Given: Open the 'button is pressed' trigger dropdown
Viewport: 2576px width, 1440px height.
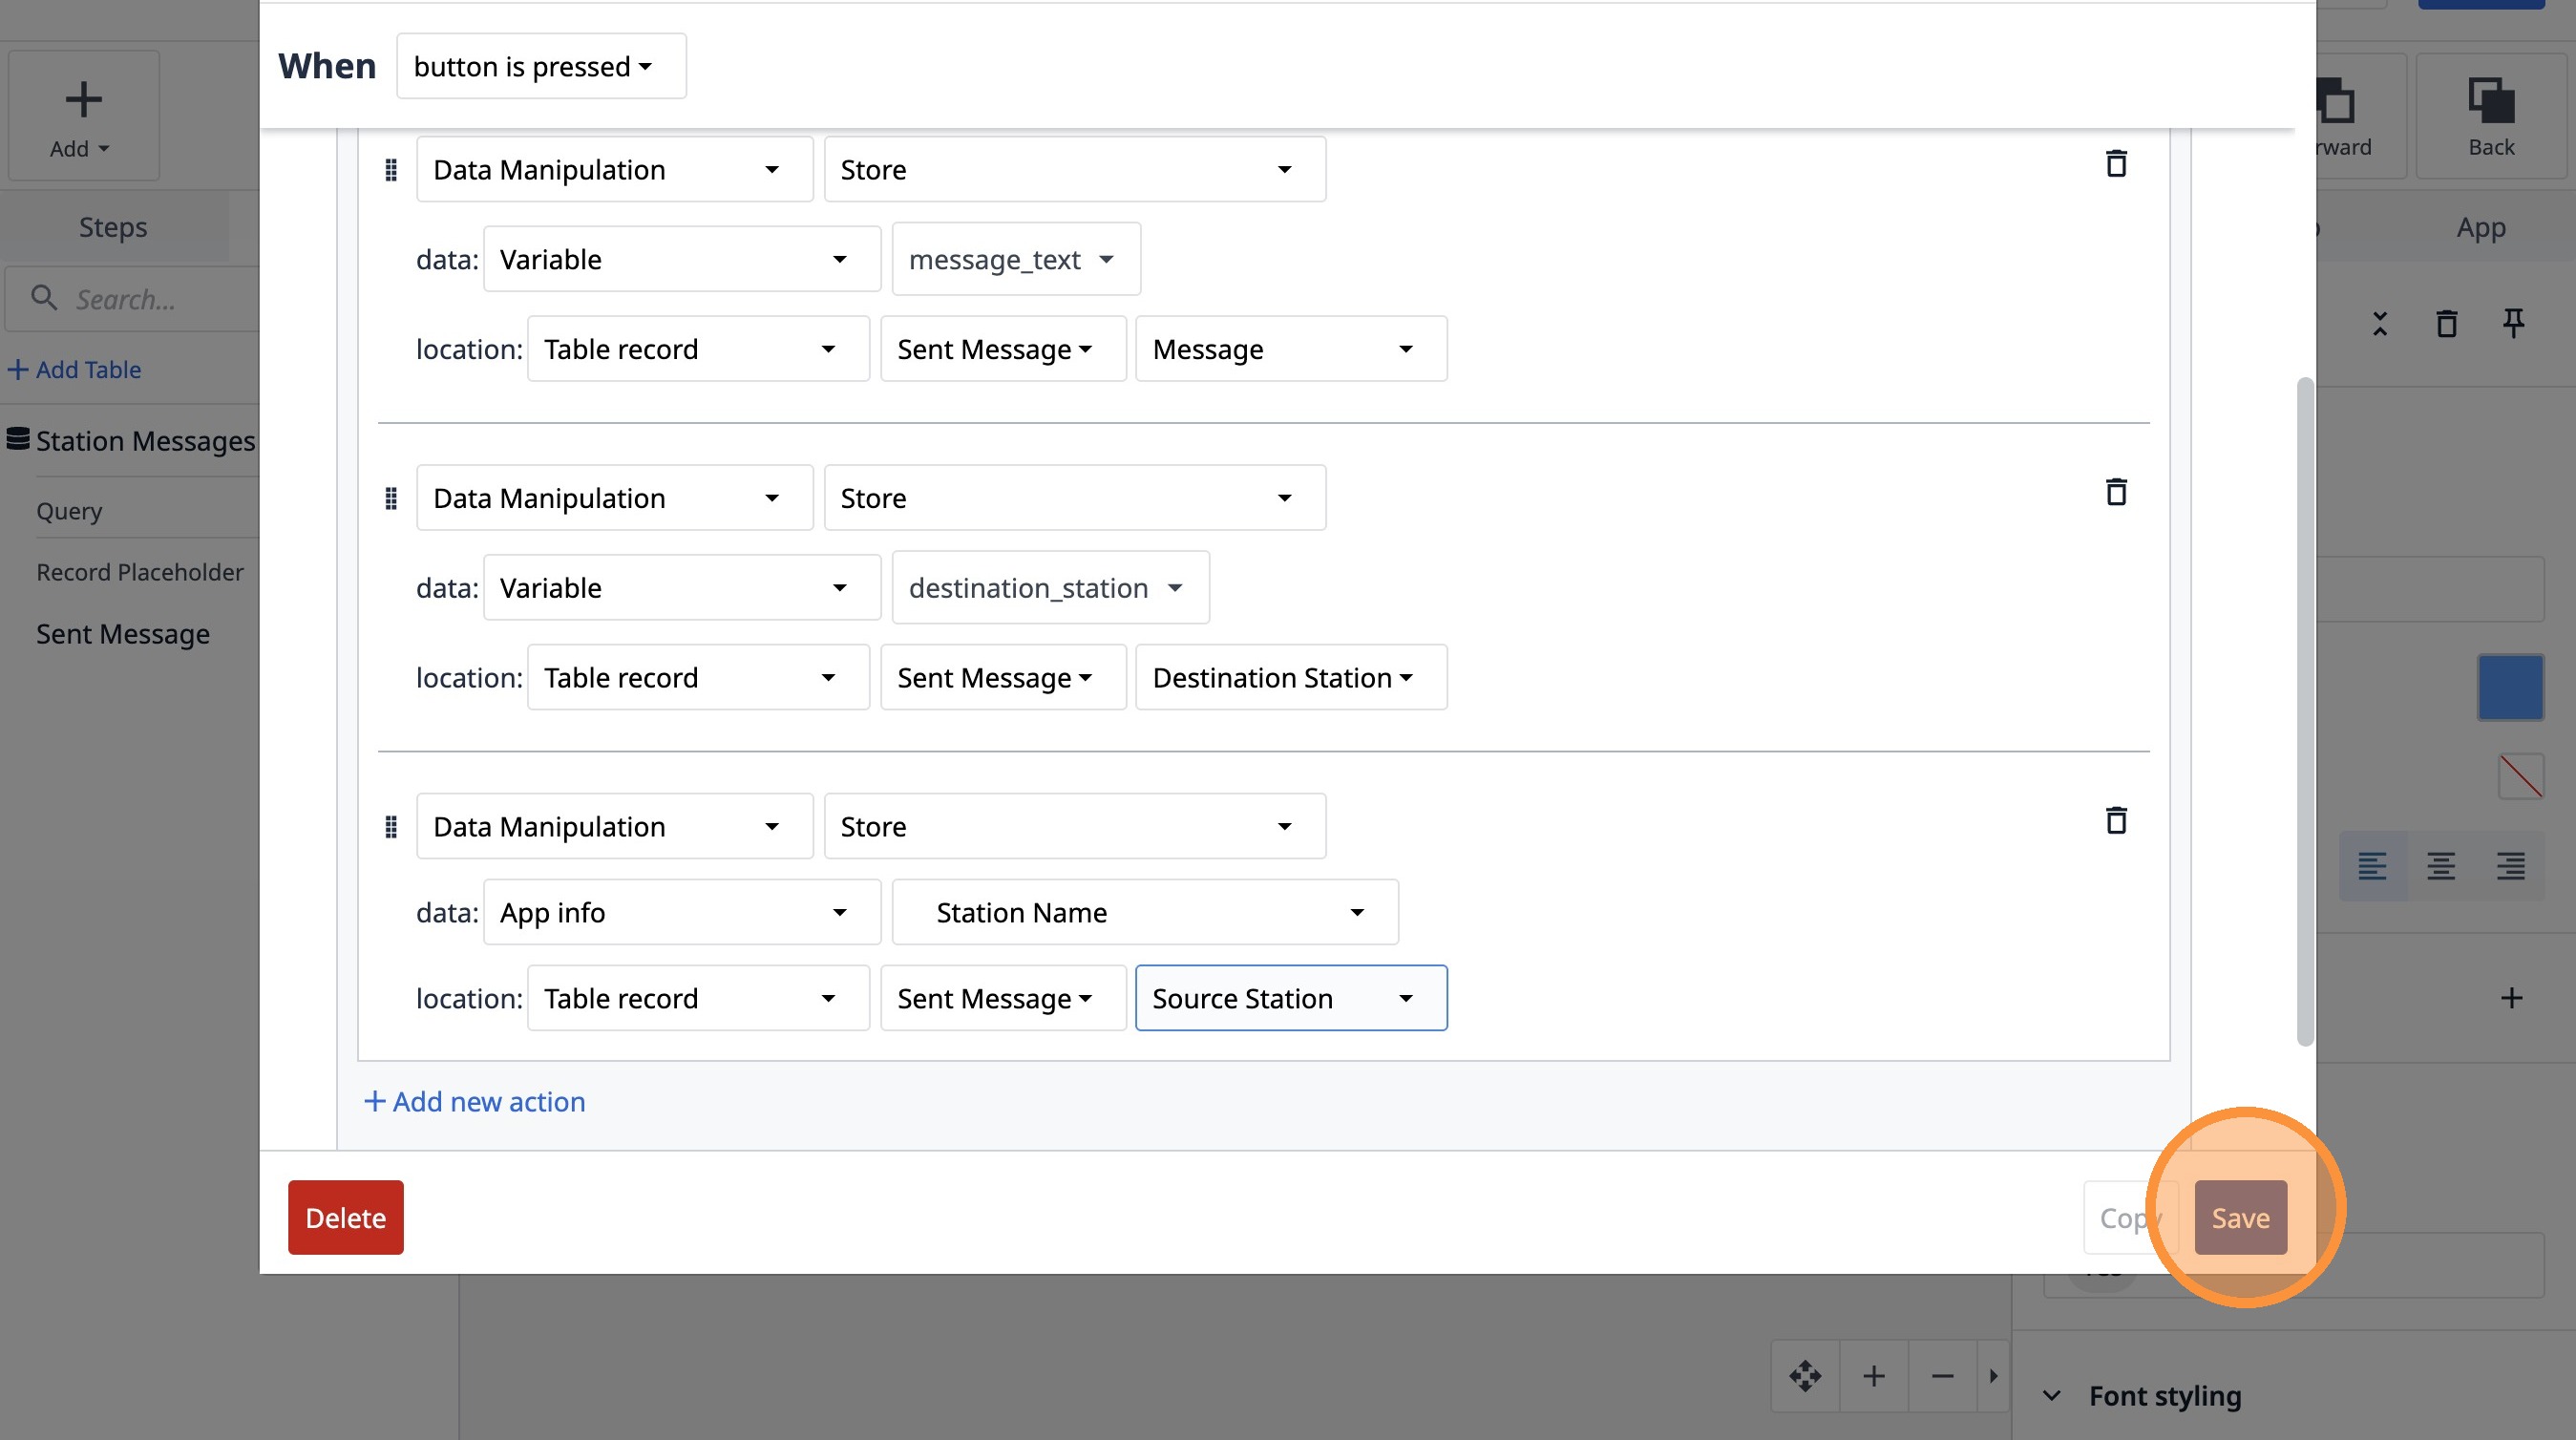Looking at the screenshot, I should point(541,67).
